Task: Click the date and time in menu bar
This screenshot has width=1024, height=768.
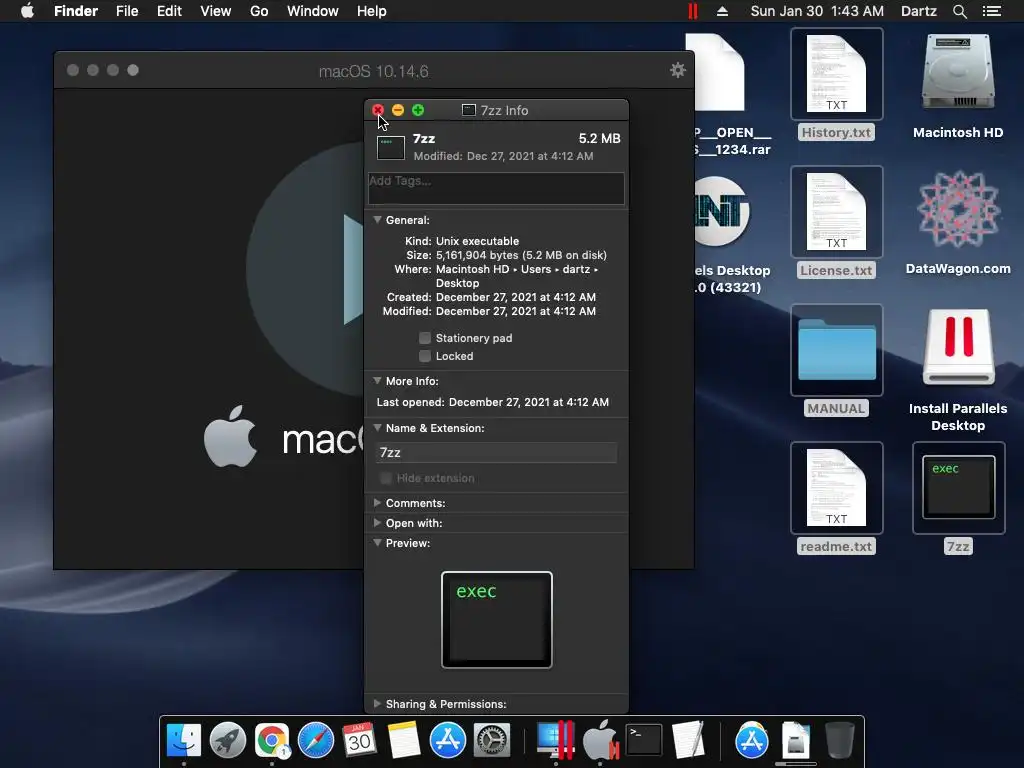Action: point(817,11)
